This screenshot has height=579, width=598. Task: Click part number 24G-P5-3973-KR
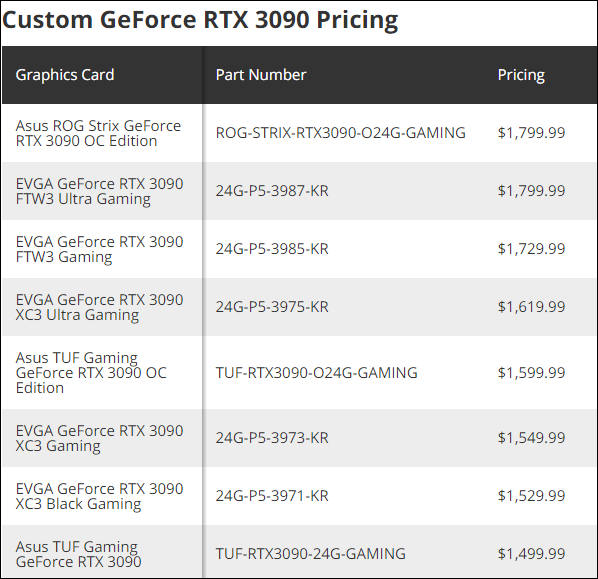pos(272,438)
